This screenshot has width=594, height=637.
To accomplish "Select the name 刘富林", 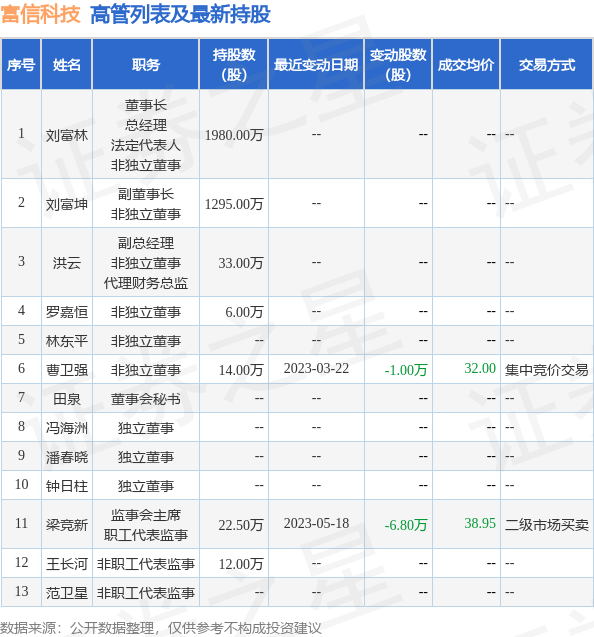I will click(67, 135).
